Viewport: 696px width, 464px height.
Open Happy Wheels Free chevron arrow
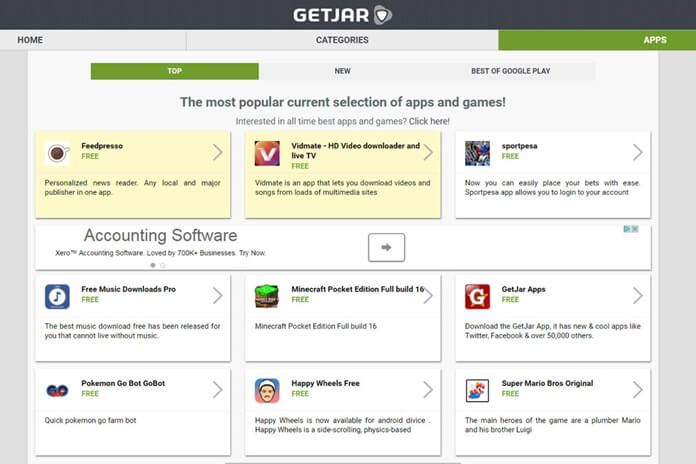coord(427,390)
